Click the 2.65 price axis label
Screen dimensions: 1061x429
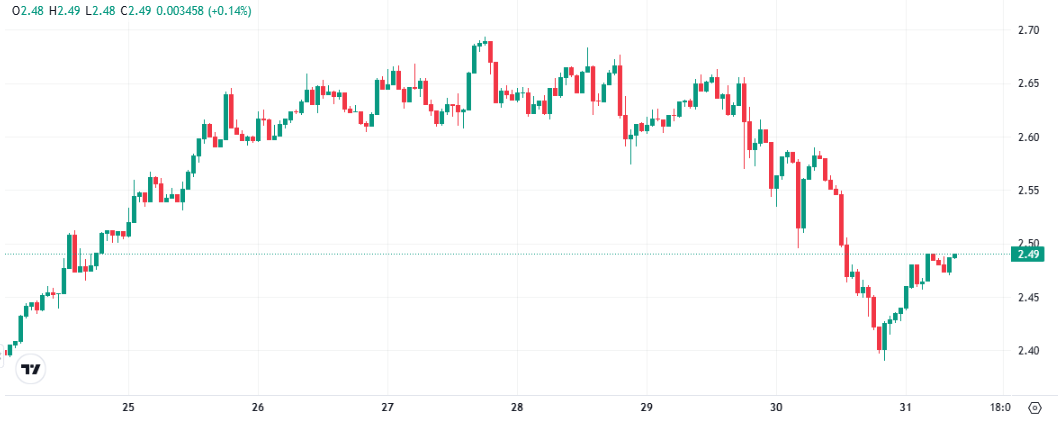(1029, 84)
